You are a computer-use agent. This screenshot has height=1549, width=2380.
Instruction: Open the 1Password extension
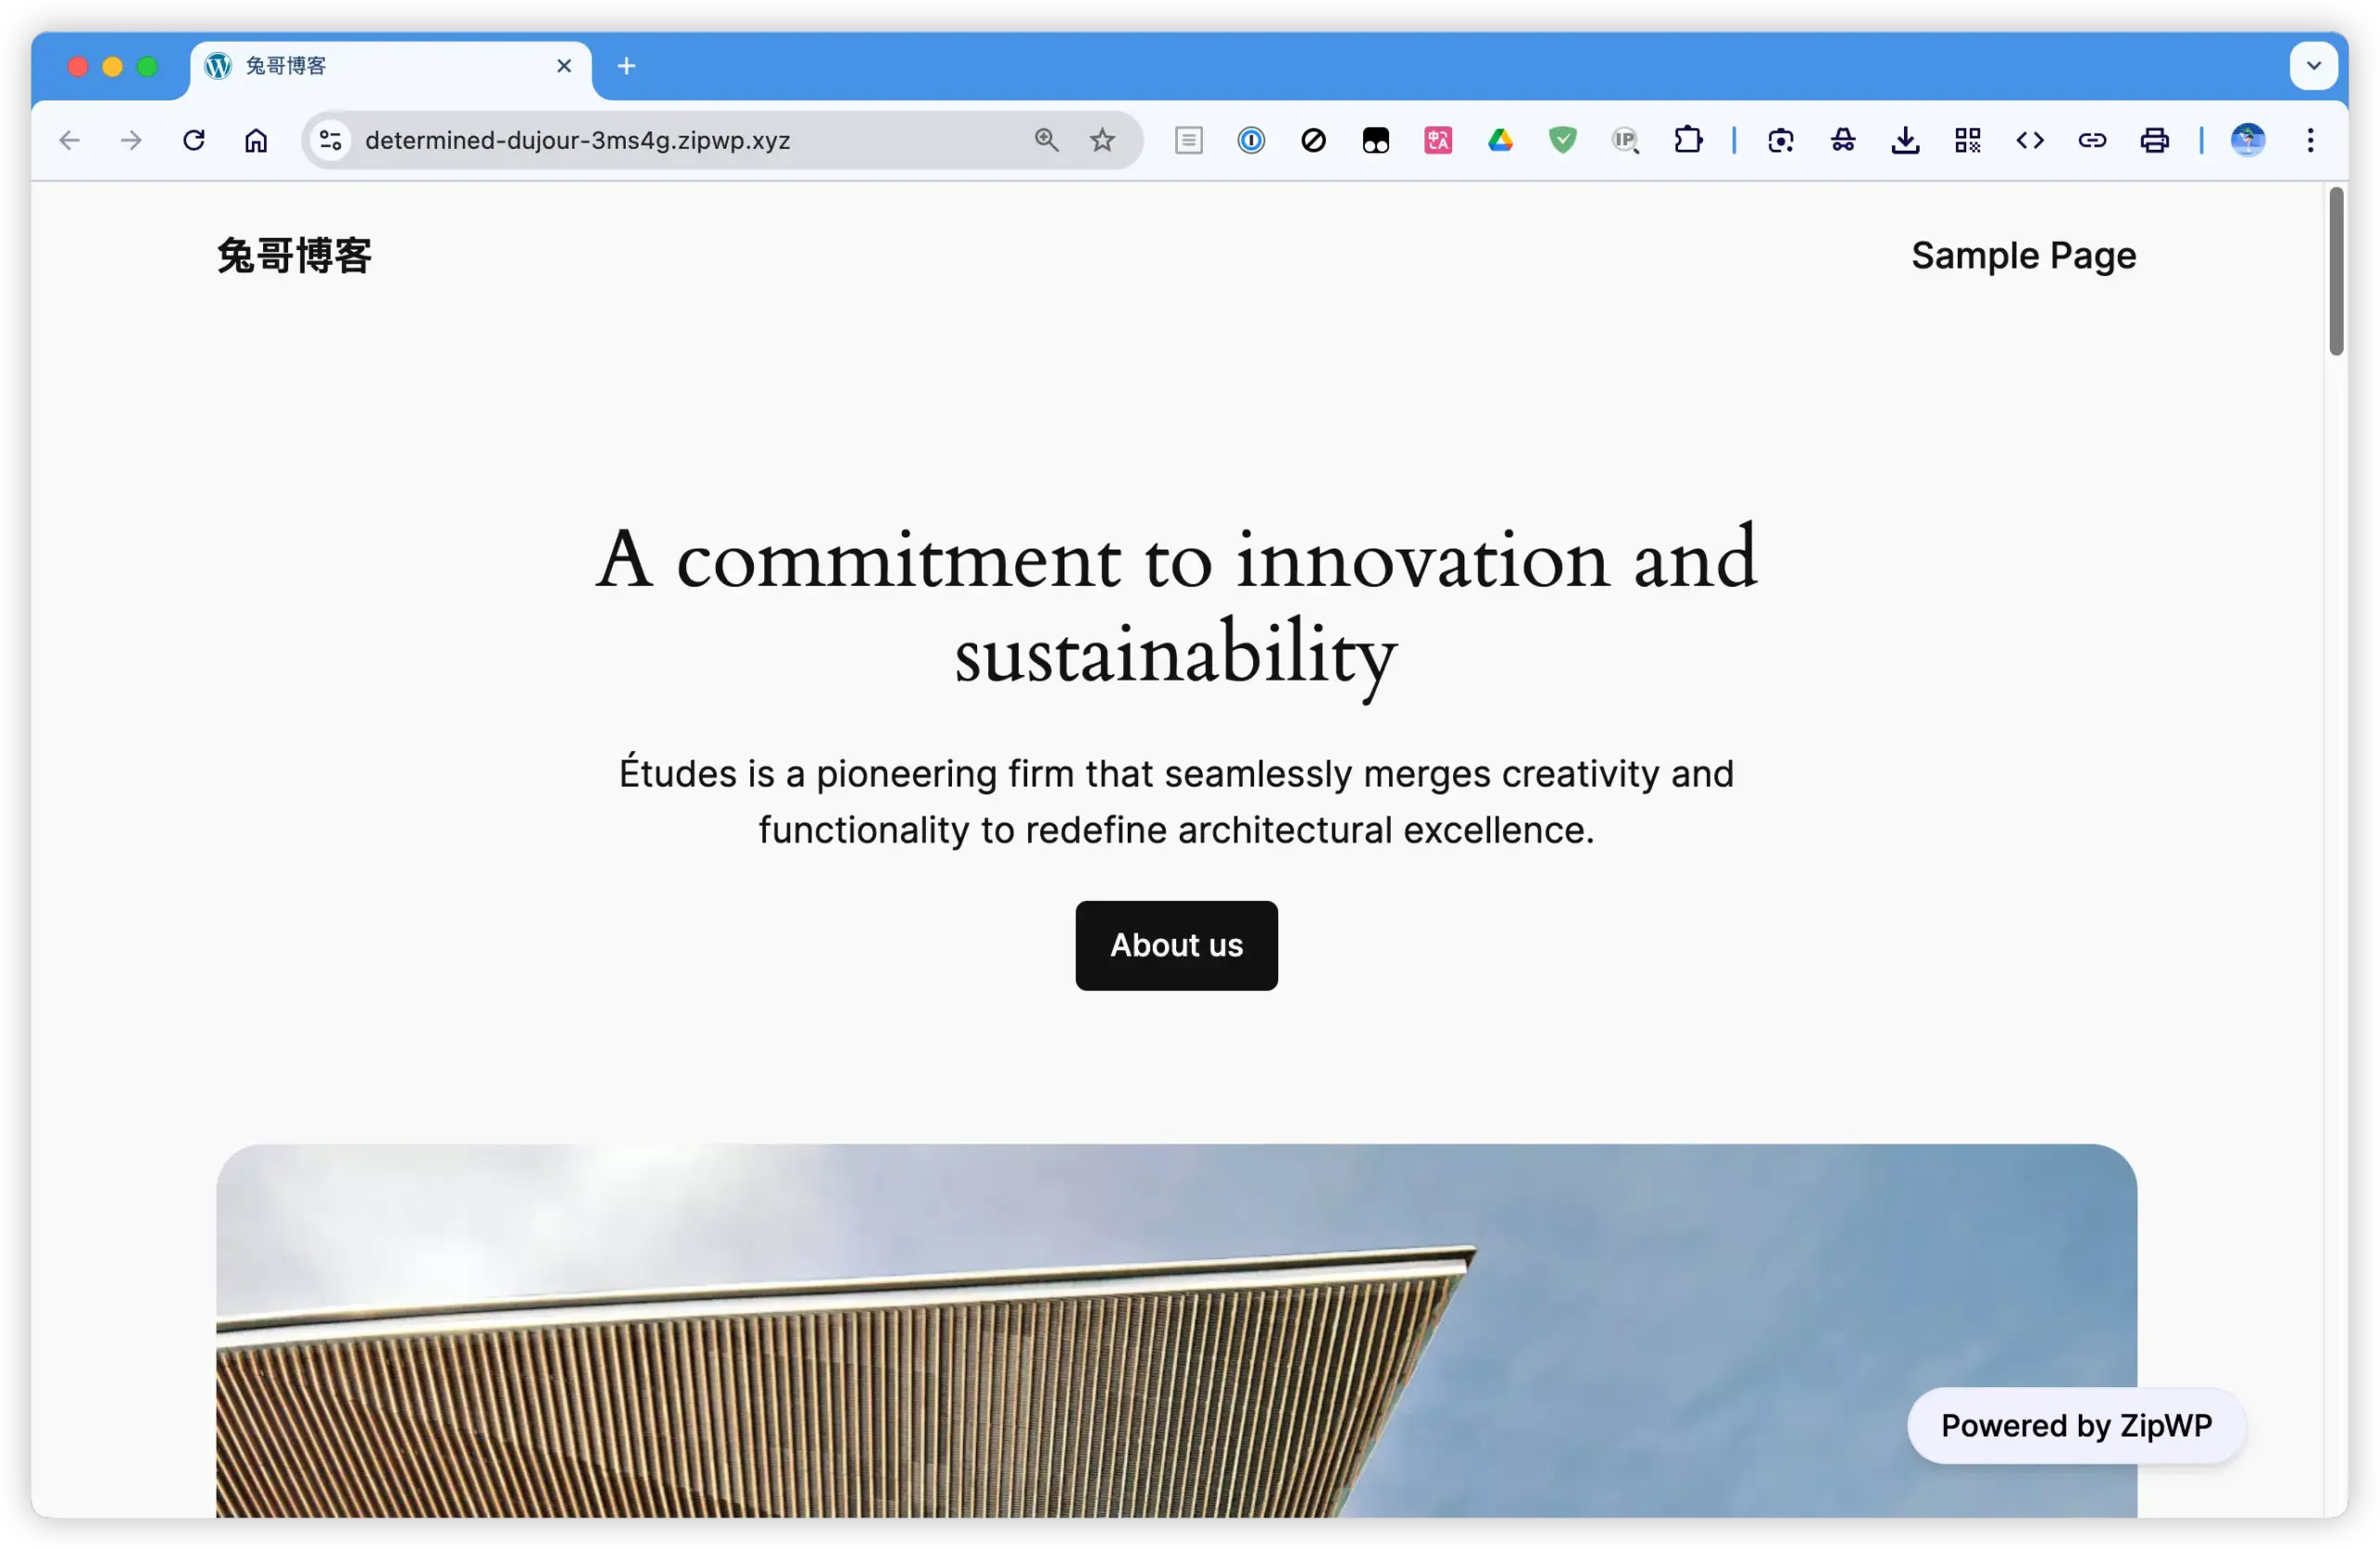point(1251,140)
